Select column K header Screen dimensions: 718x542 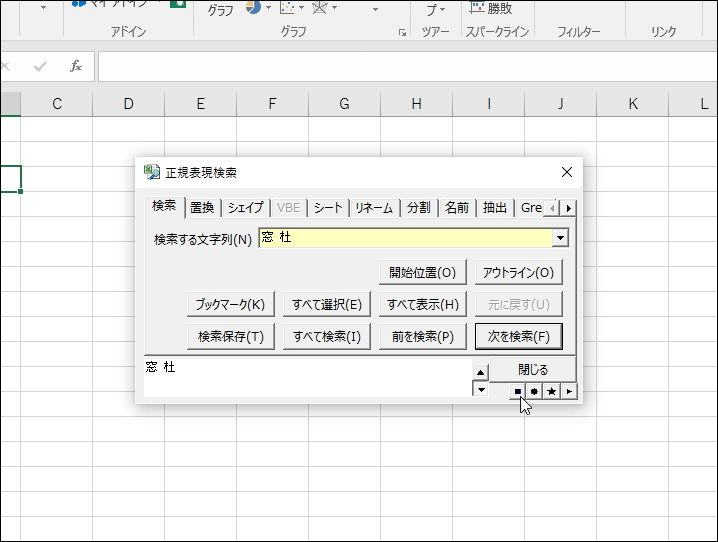tap(633, 104)
